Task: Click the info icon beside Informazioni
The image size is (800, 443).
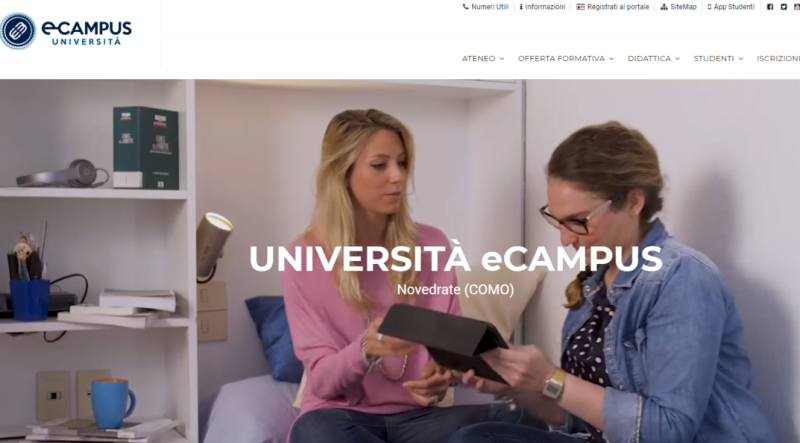Action: [x=521, y=7]
